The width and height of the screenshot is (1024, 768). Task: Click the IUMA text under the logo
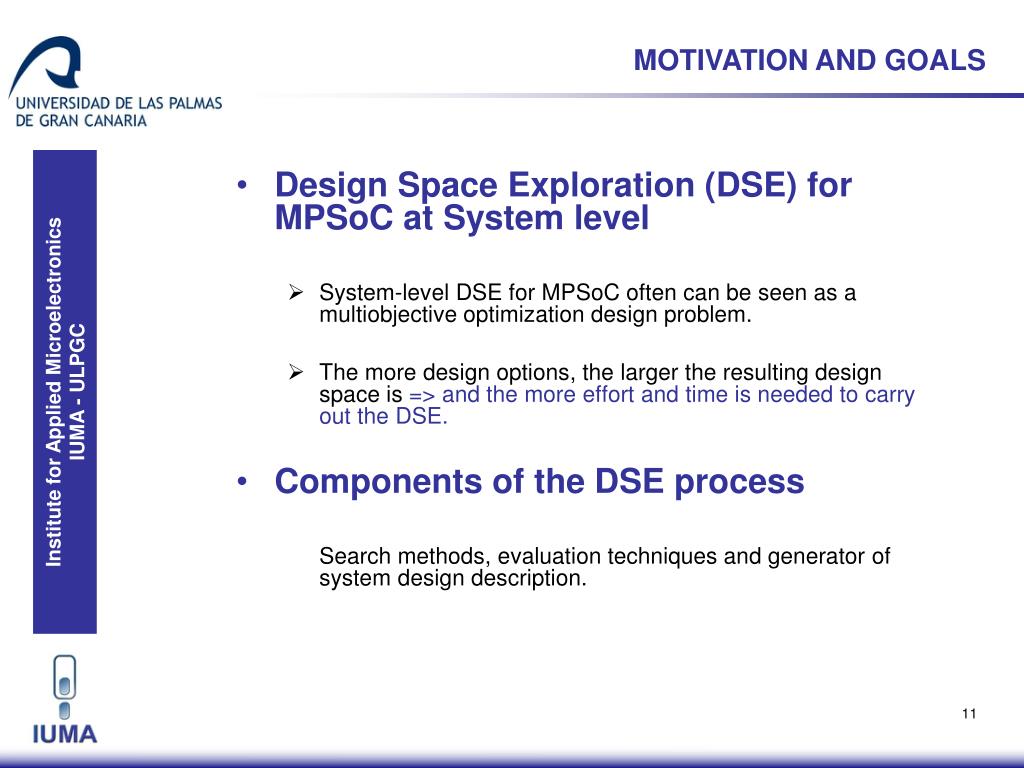coord(65,734)
